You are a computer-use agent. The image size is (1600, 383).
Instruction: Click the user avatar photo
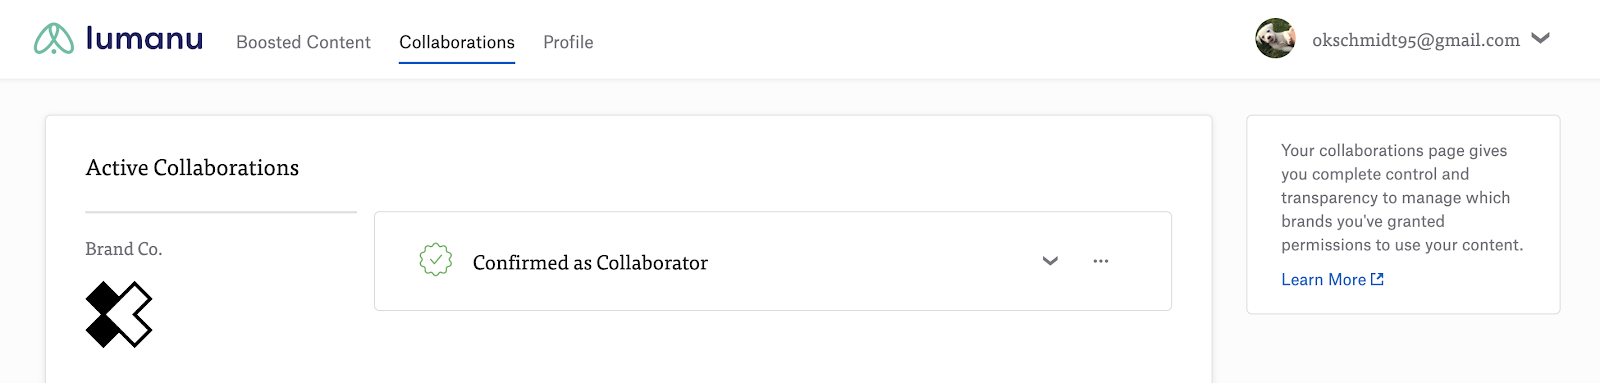pyautogui.click(x=1275, y=39)
